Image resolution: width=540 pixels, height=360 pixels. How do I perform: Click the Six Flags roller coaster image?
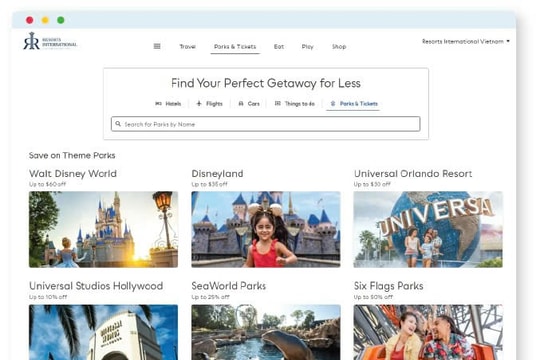coord(428,332)
